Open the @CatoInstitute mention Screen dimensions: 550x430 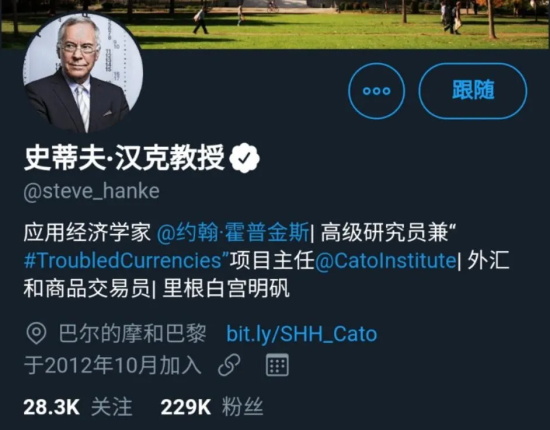[x=385, y=261]
